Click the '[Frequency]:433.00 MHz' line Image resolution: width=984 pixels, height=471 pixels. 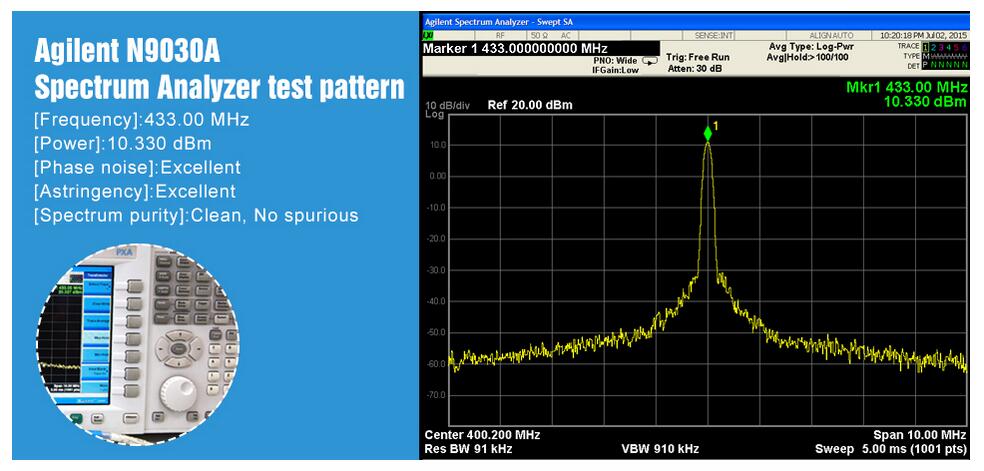141,120
